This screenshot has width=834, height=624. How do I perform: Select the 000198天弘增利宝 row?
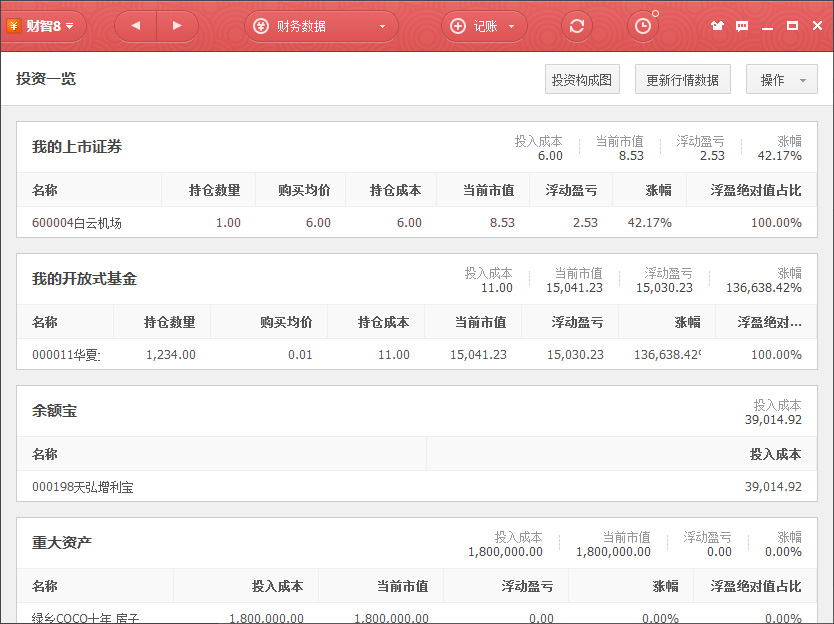82,486
